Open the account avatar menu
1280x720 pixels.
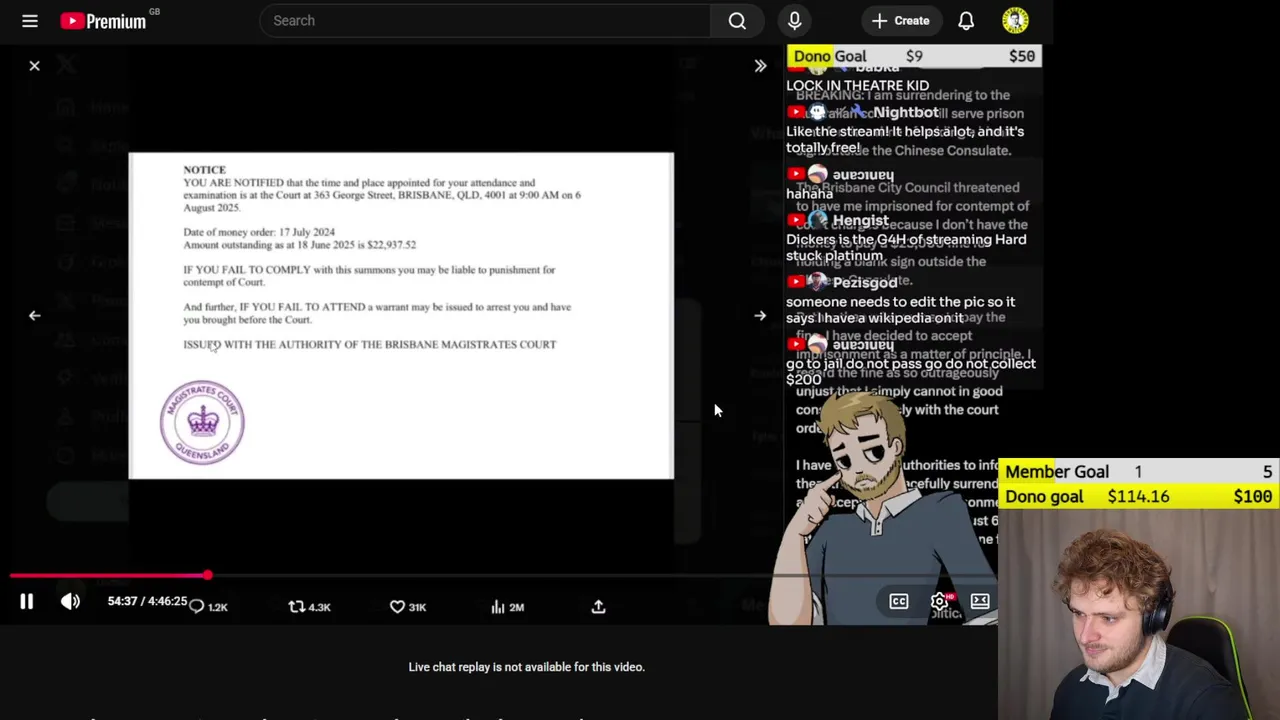click(x=1015, y=20)
